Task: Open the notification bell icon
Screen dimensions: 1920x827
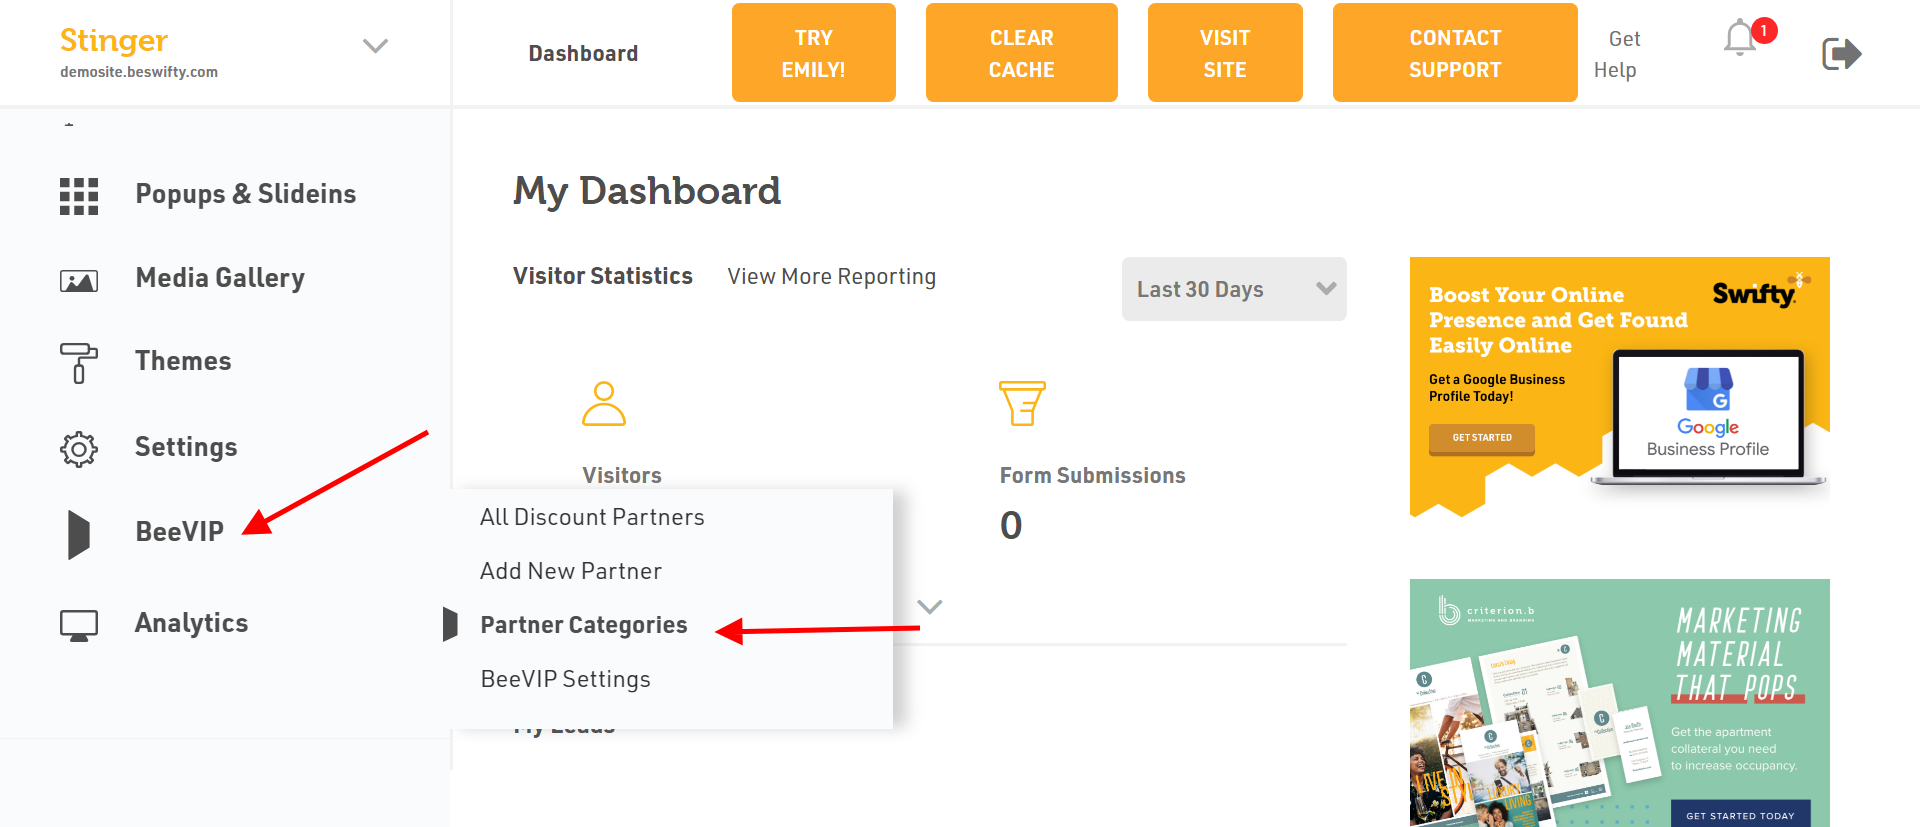Action: point(1740,38)
